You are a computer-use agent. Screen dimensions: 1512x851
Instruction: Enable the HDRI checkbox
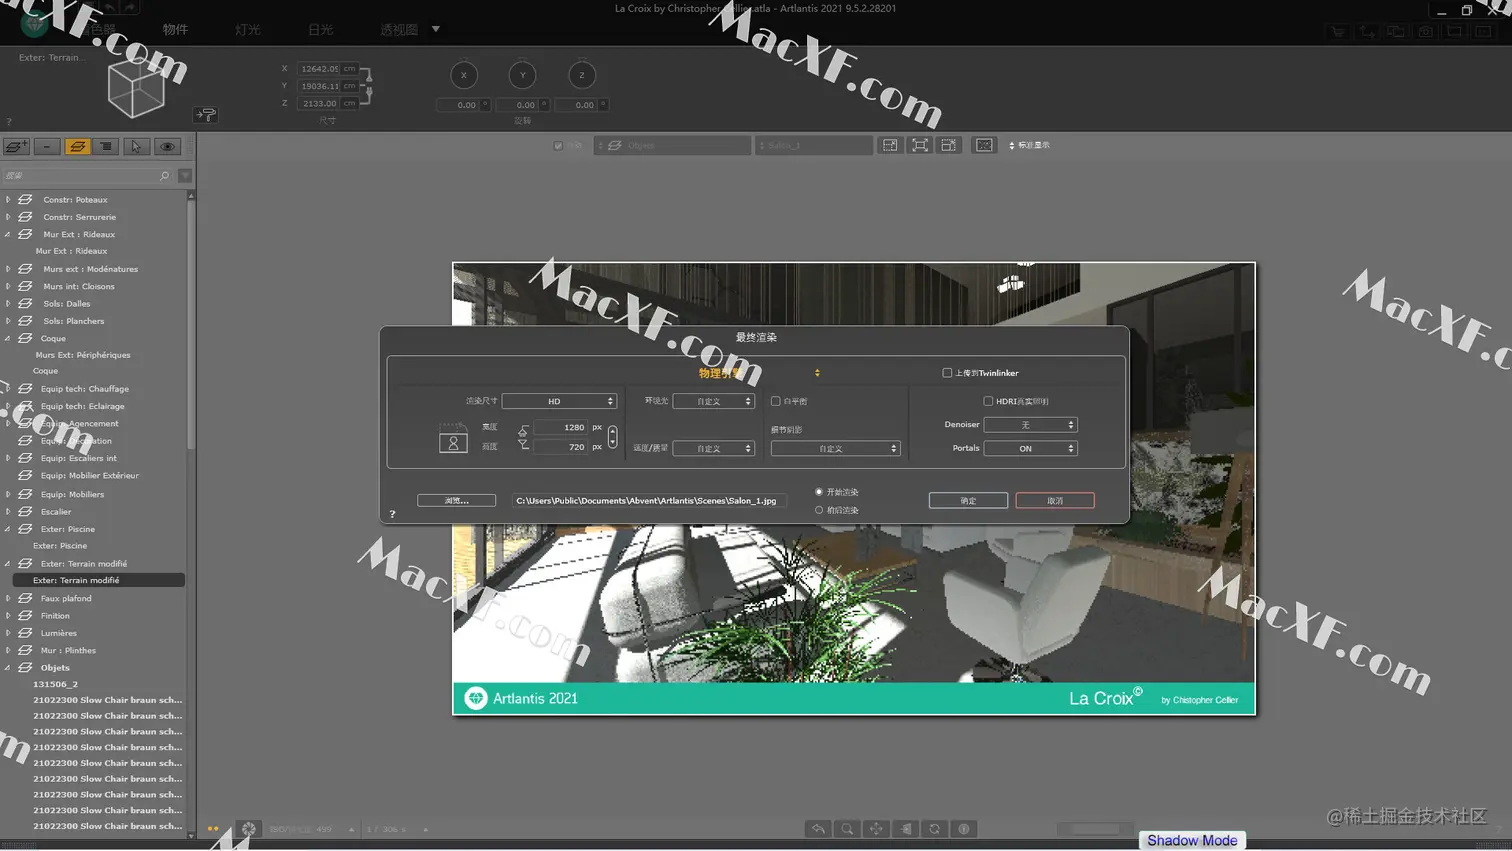[x=988, y=401]
